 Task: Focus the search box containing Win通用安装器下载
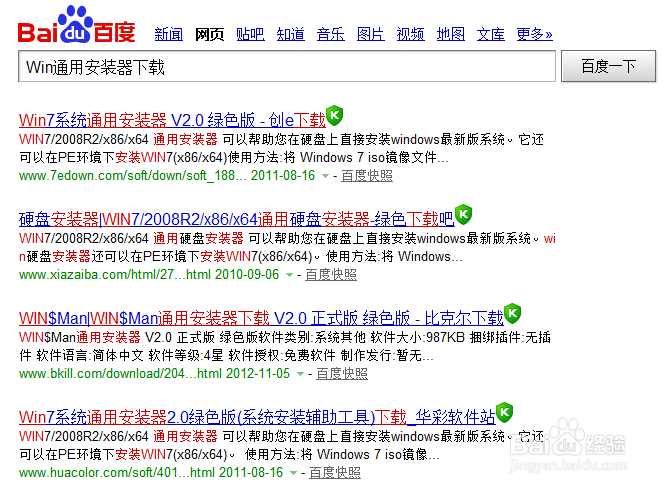287,66
